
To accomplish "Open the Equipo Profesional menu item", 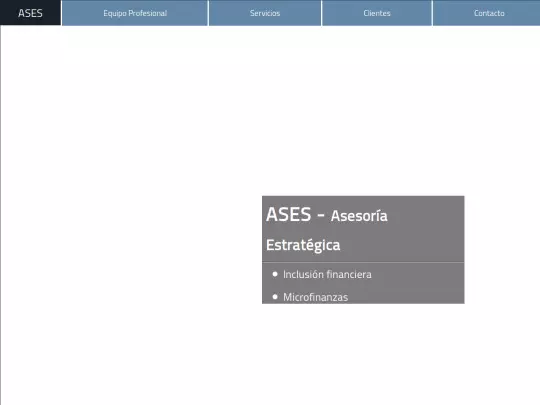I will coord(135,13).
